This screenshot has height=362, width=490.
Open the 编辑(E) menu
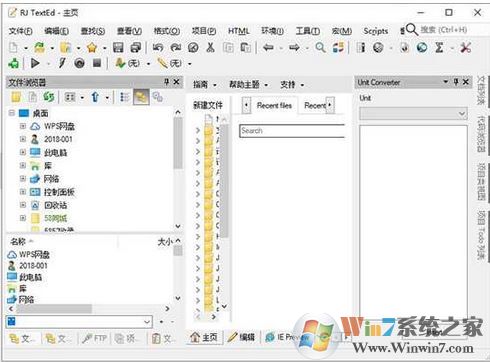[x=57, y=31]
